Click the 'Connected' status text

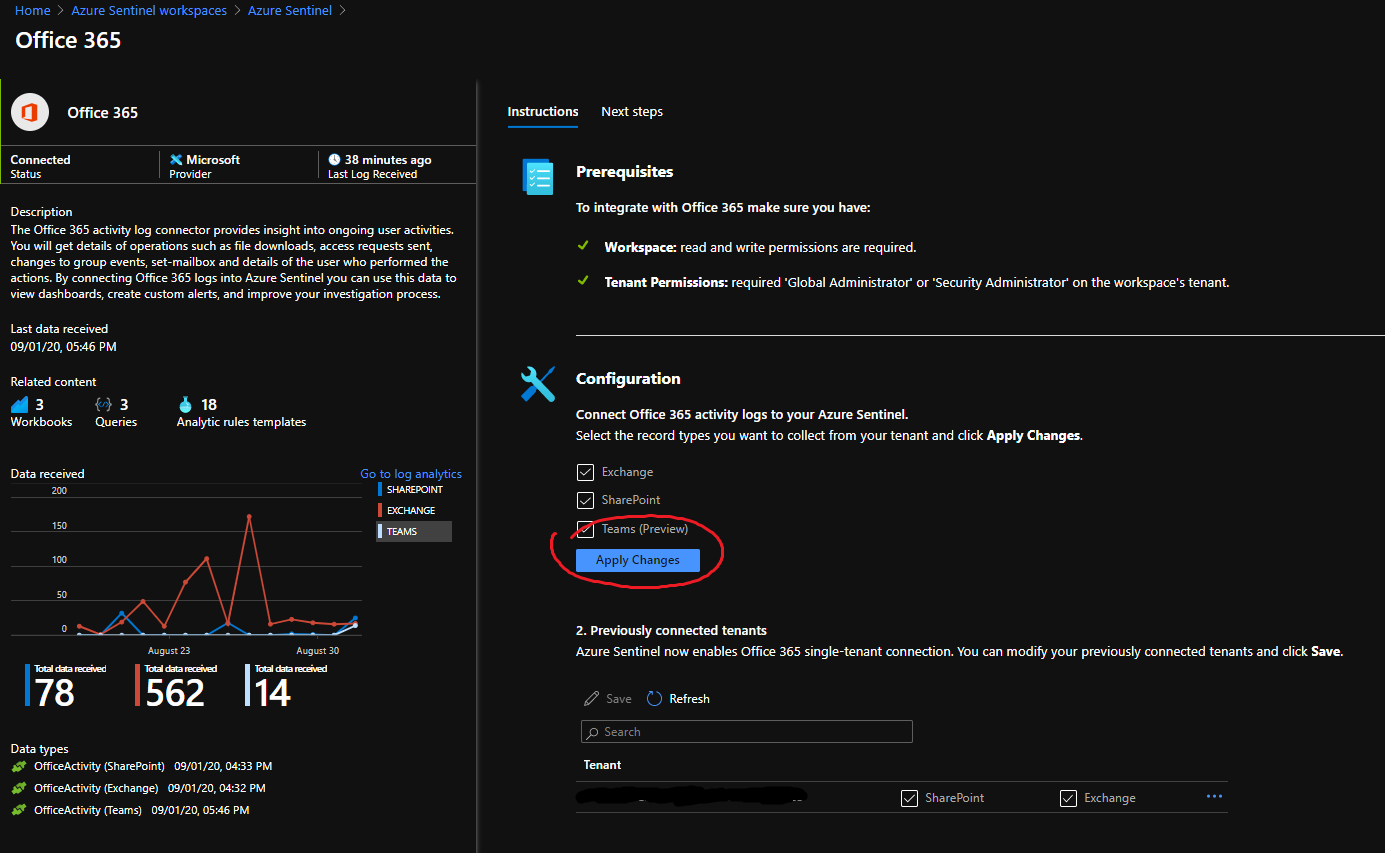click(40, 160)
